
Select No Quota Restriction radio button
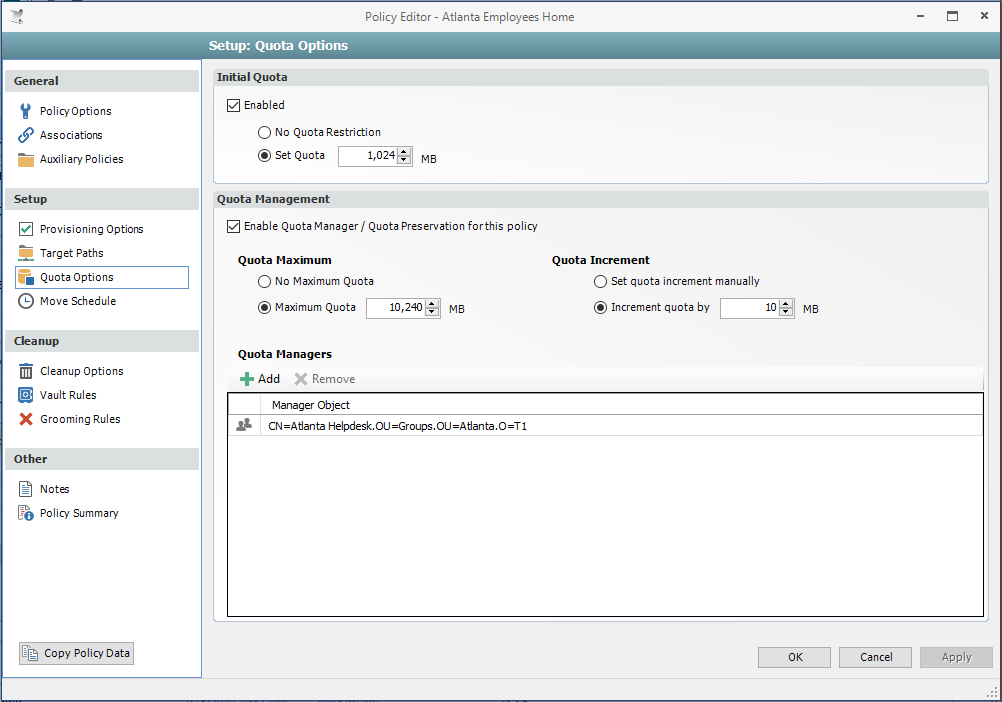pos(264,133)
